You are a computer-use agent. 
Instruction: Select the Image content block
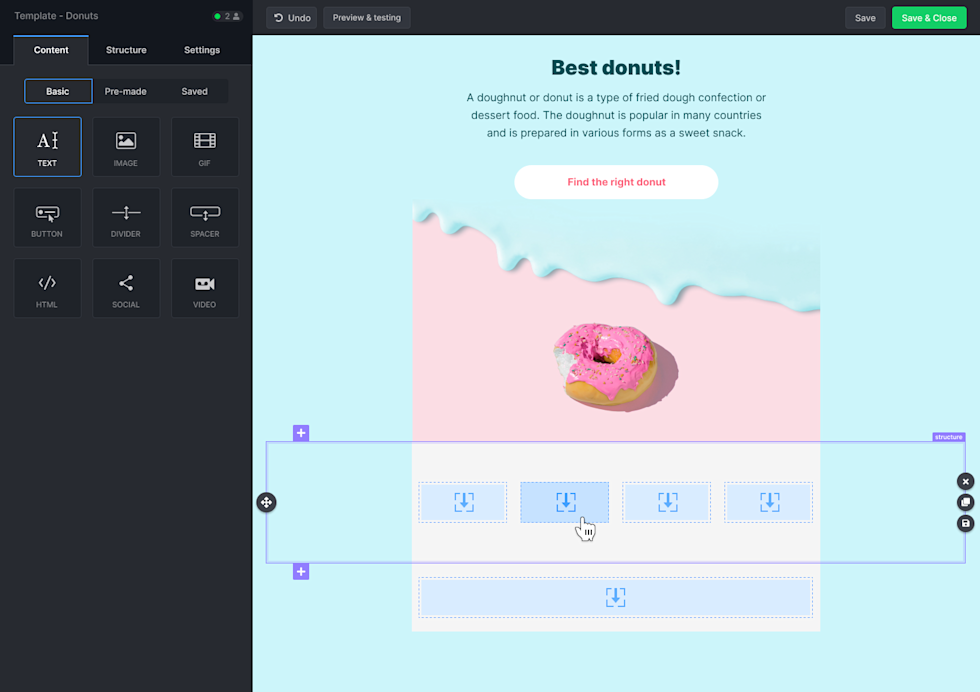coord(126,146)
